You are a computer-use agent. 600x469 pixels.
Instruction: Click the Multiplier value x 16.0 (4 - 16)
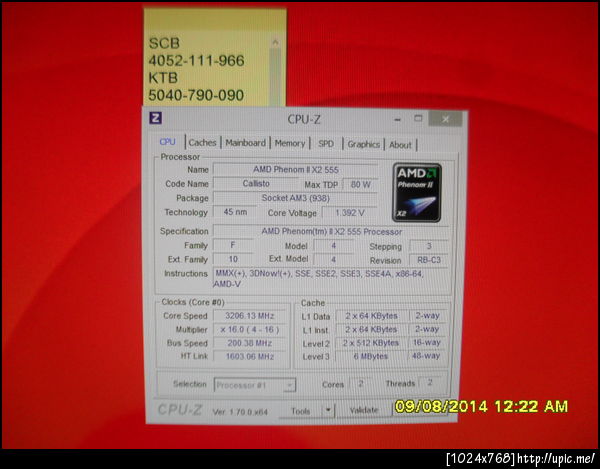249,329
